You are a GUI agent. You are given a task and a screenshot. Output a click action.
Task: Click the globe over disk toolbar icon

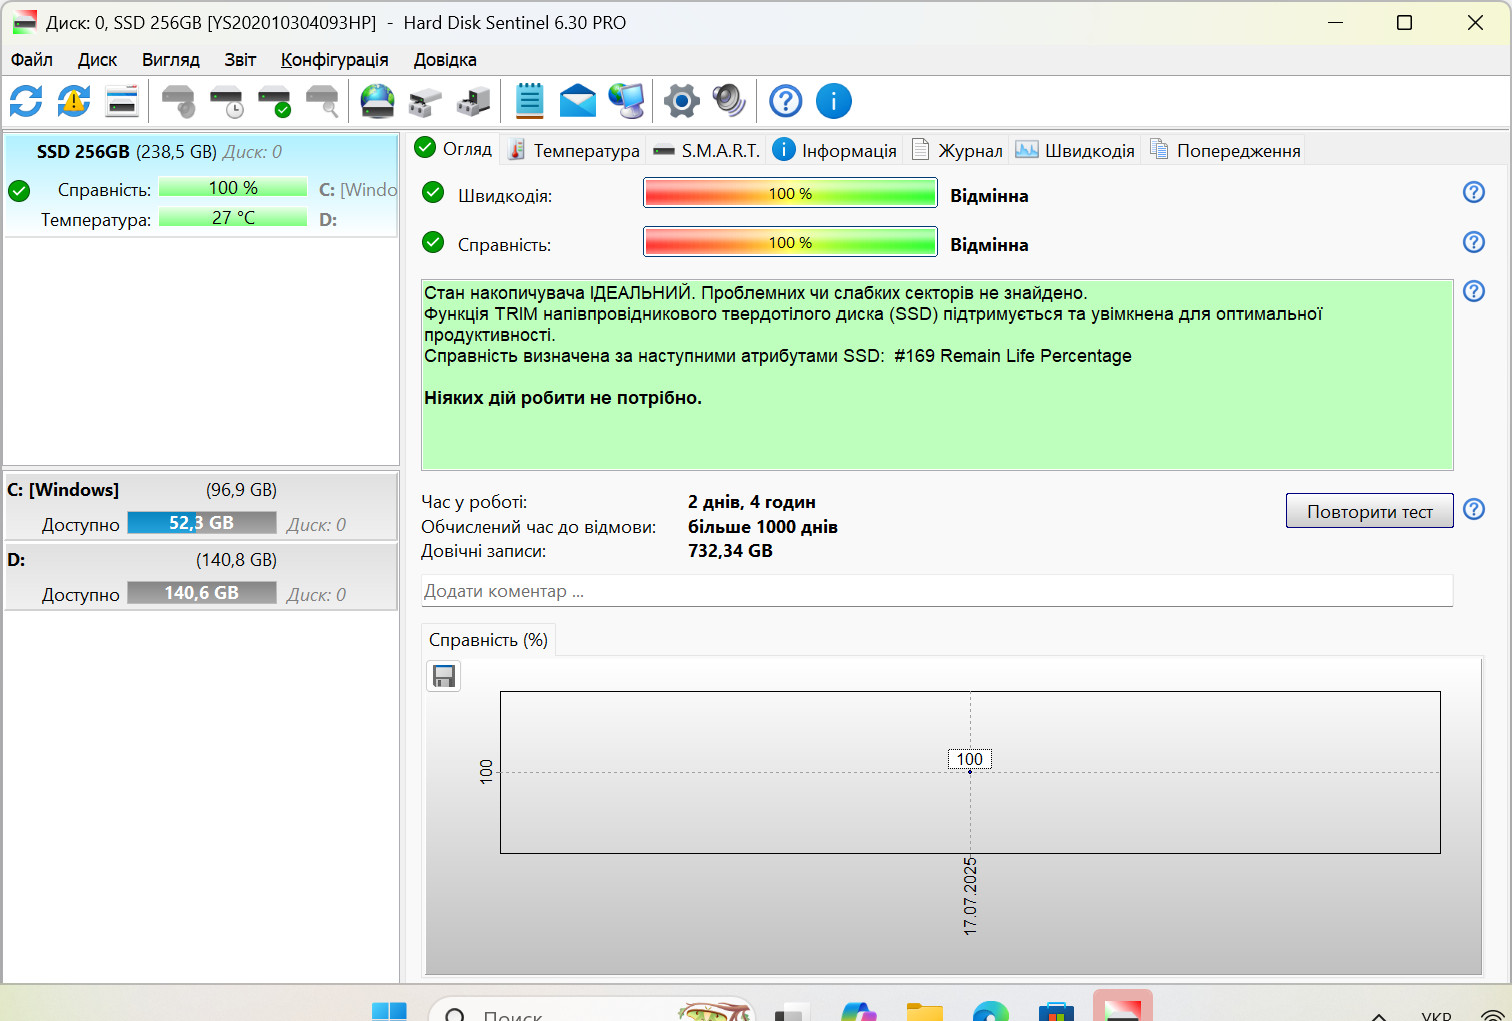coord(378,101)
